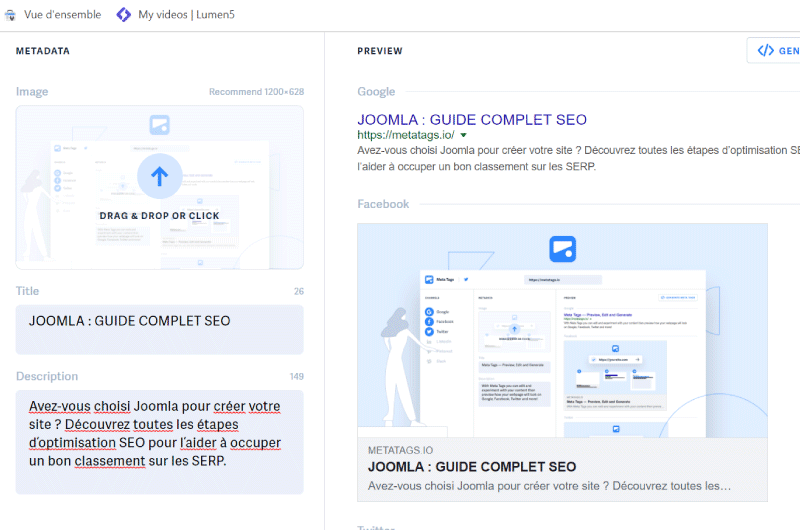Click the Facebook section label

pyautogui.click(x=383, y=204)
